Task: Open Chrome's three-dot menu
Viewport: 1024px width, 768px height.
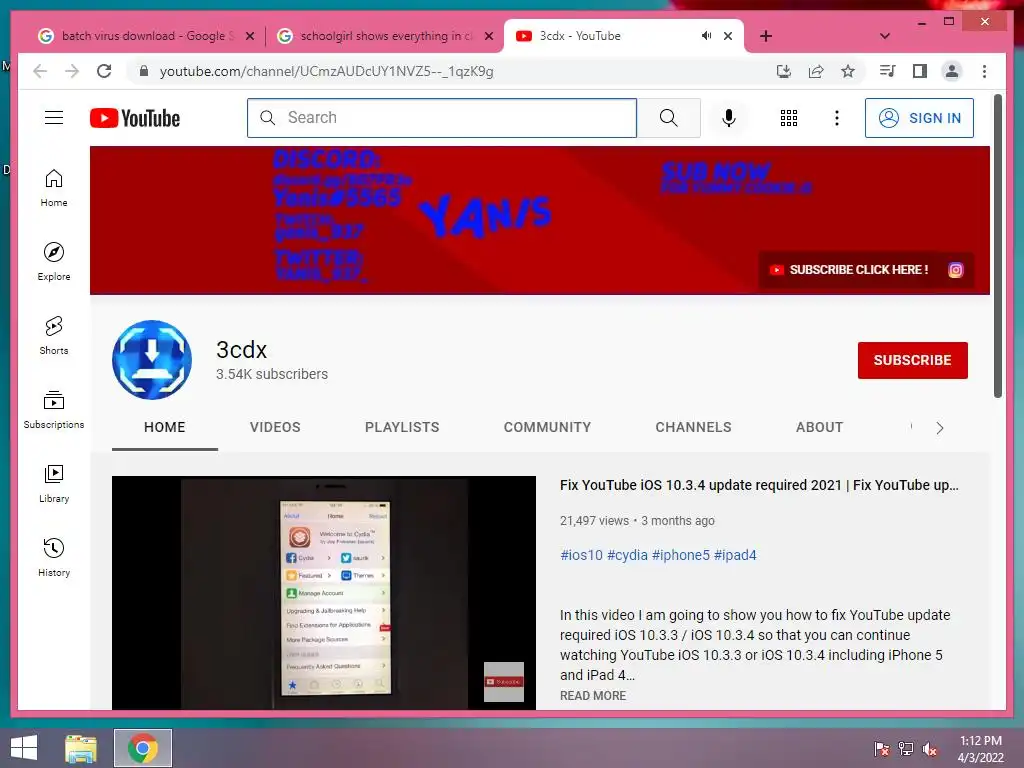Action: tap(984, 71)
